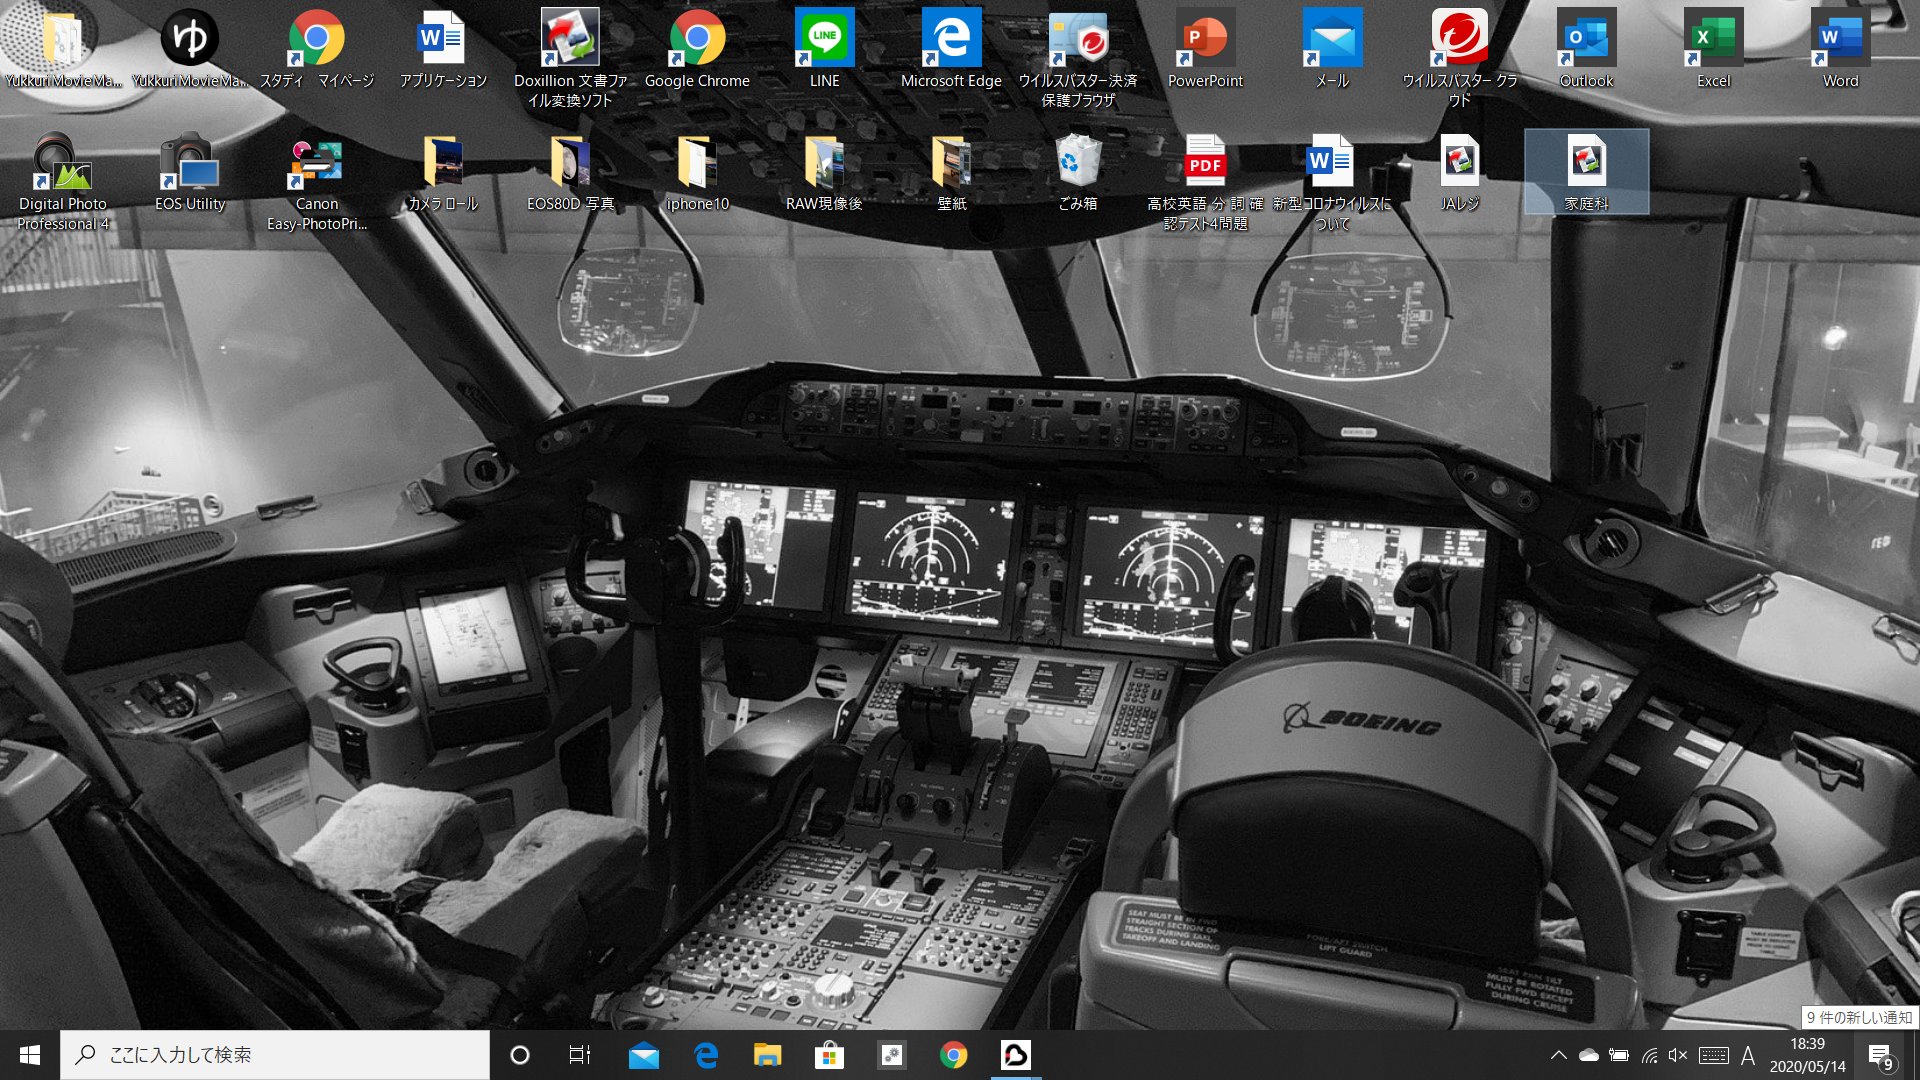The image size is (1920, 1080).
Task: Select the 新型コロナウイルスについて Word file
Action: point(1332,181)
